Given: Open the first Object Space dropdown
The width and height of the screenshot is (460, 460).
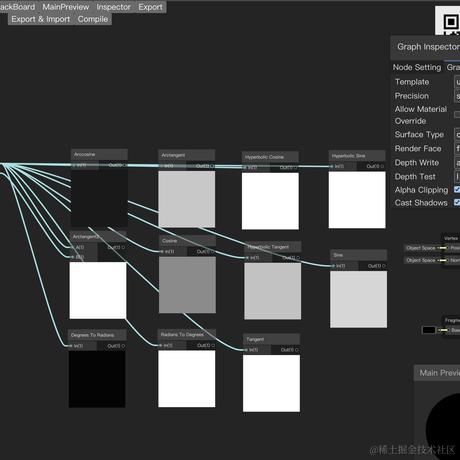Looking at the screenshot, I should tap(421, 248).
